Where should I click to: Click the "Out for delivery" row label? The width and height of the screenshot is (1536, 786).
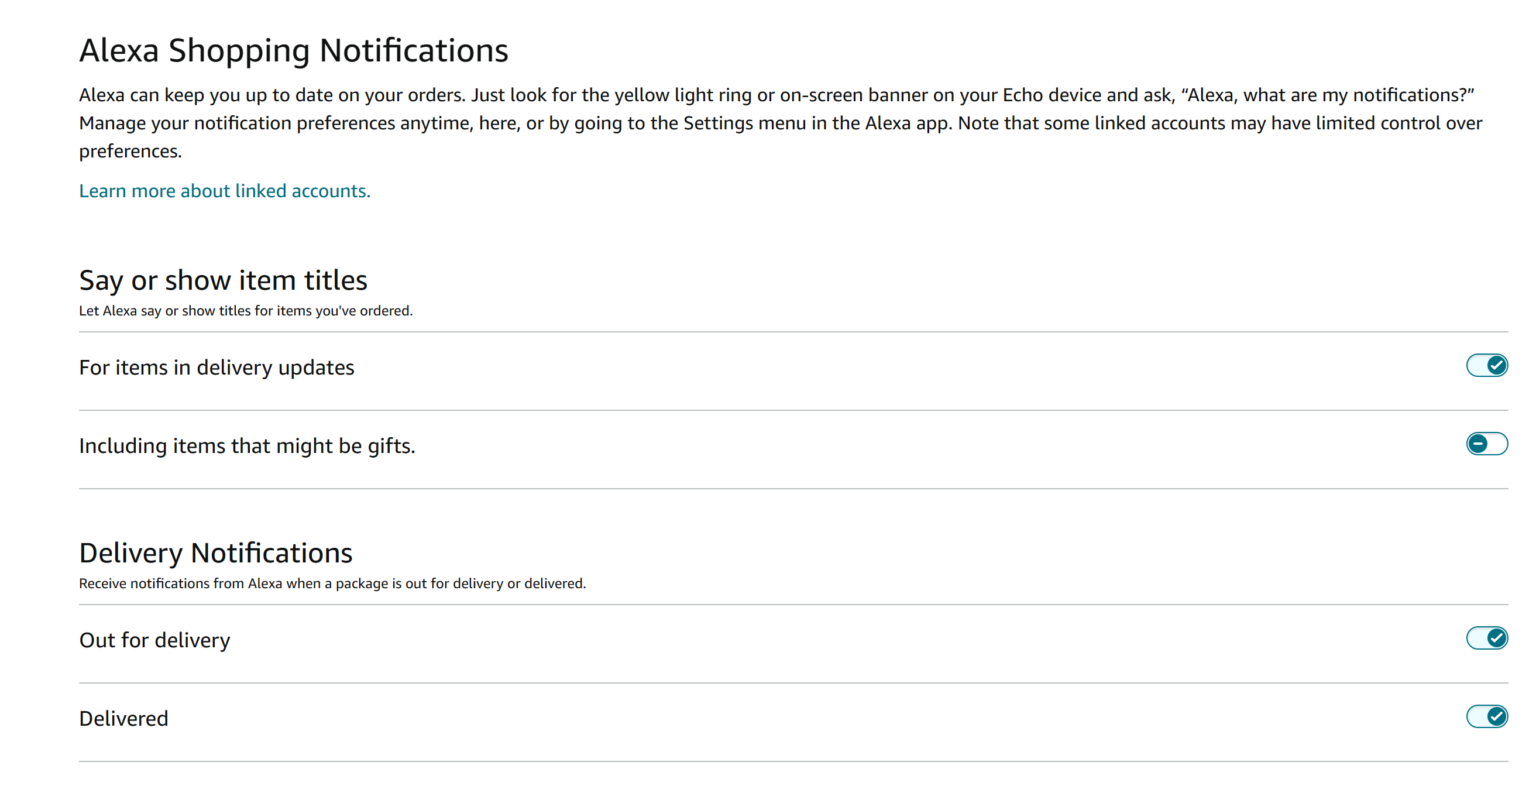pyautogui.click(x=154, y=640)
